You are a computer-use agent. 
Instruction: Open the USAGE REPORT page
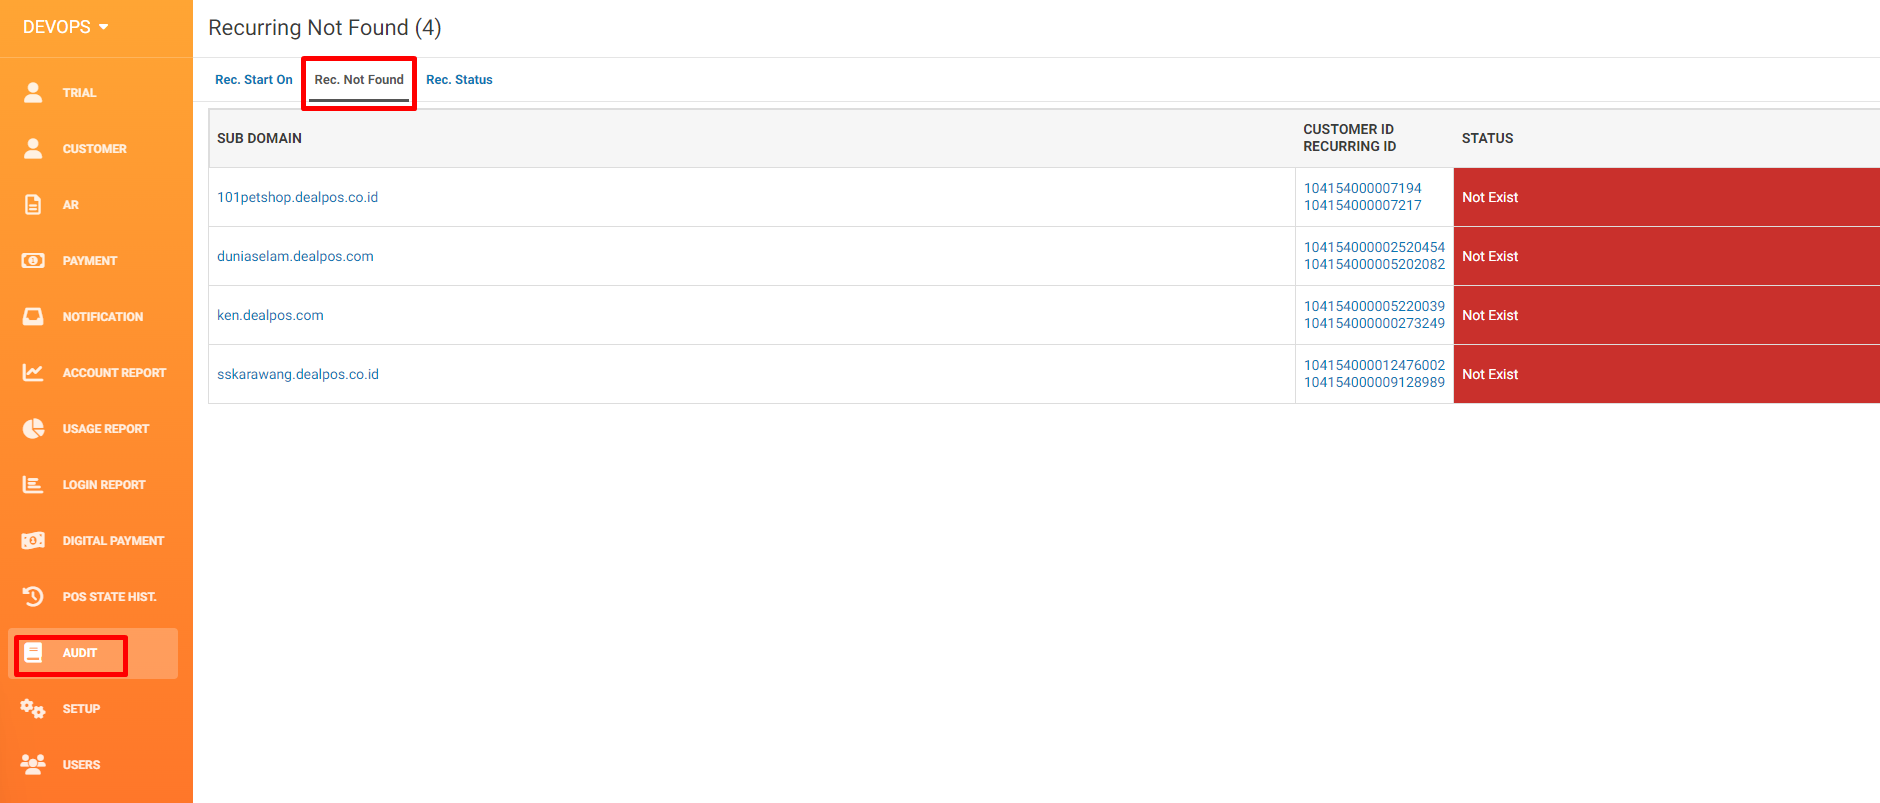[105, 429]
